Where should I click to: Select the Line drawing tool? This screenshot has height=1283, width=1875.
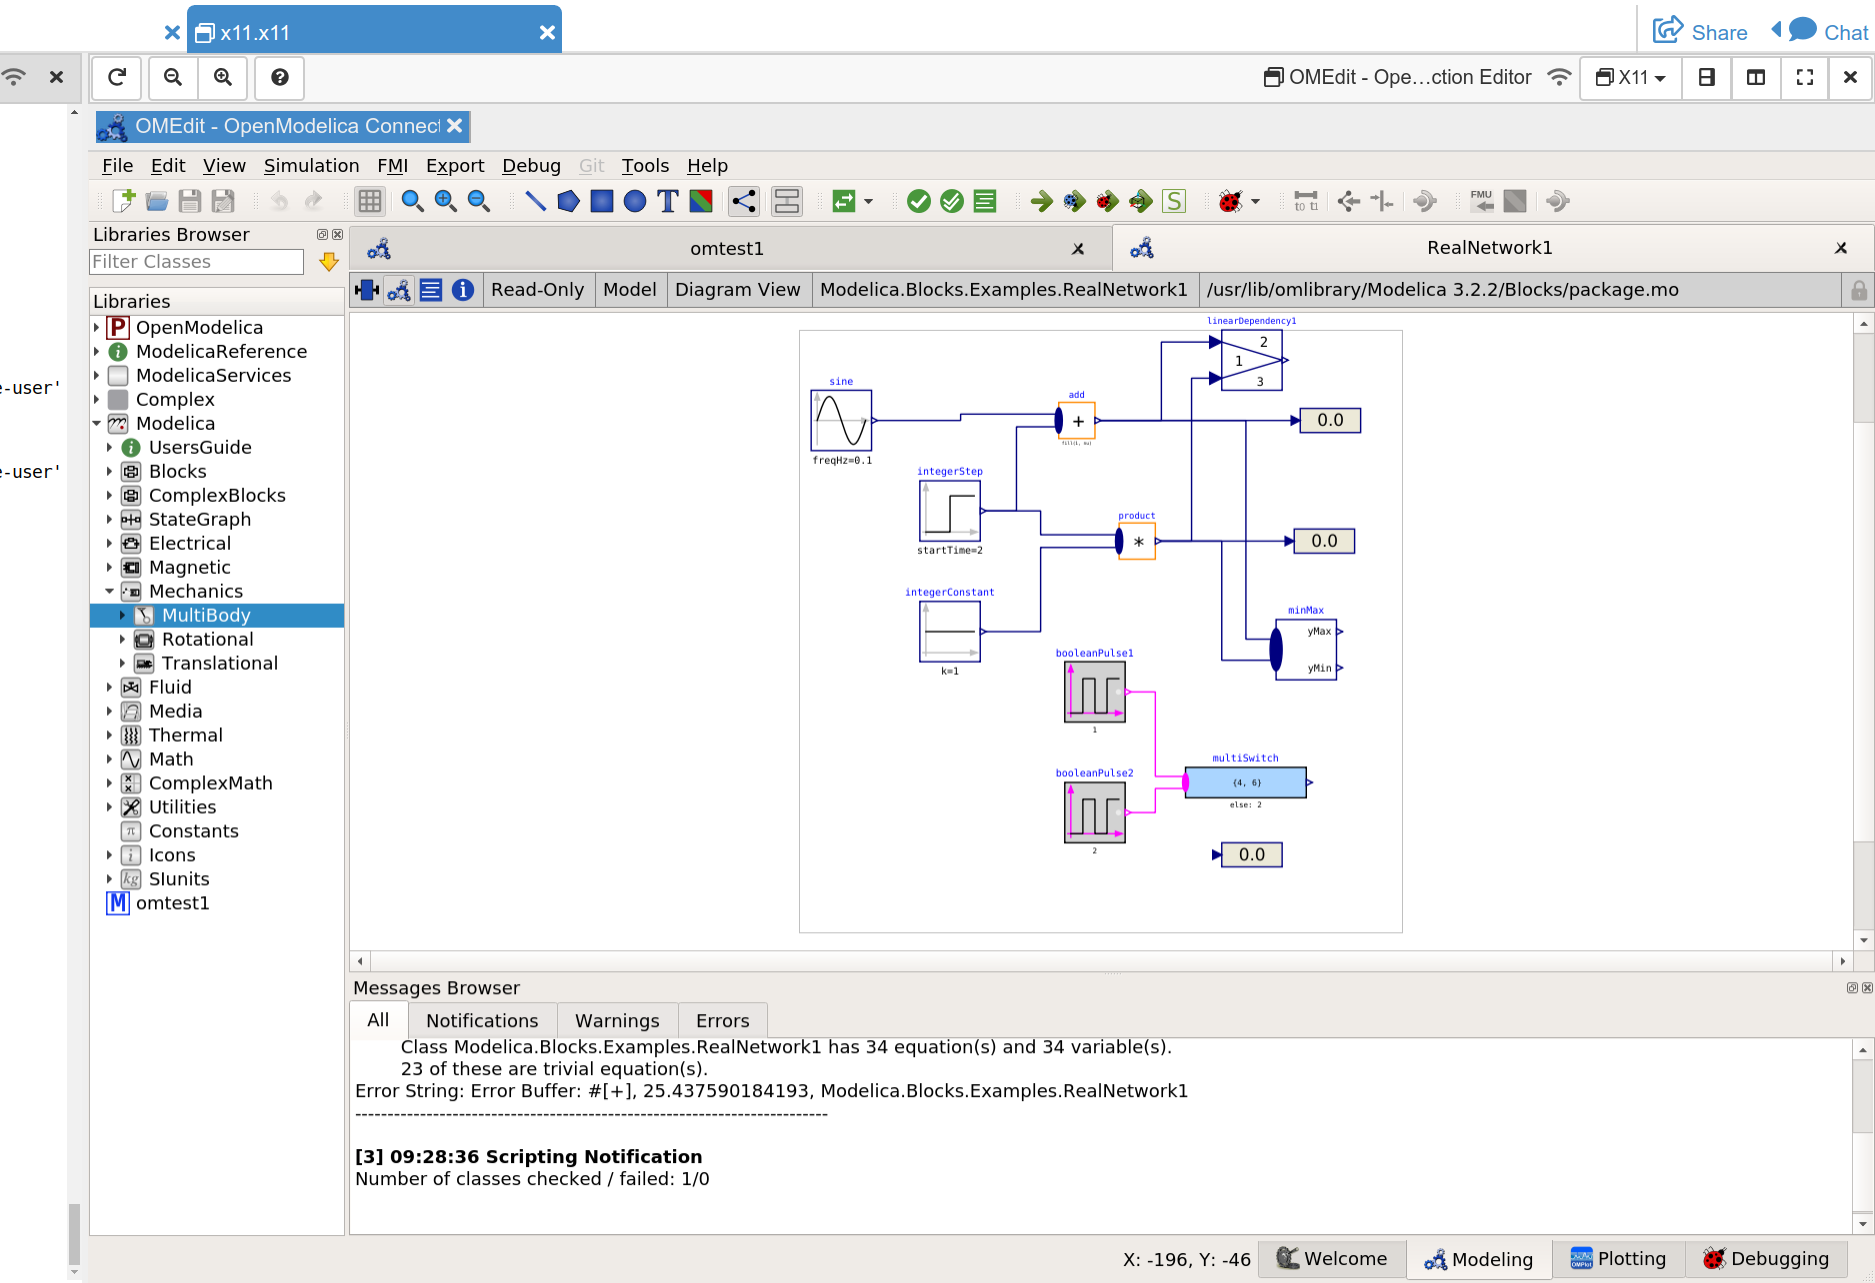(536, 201)
